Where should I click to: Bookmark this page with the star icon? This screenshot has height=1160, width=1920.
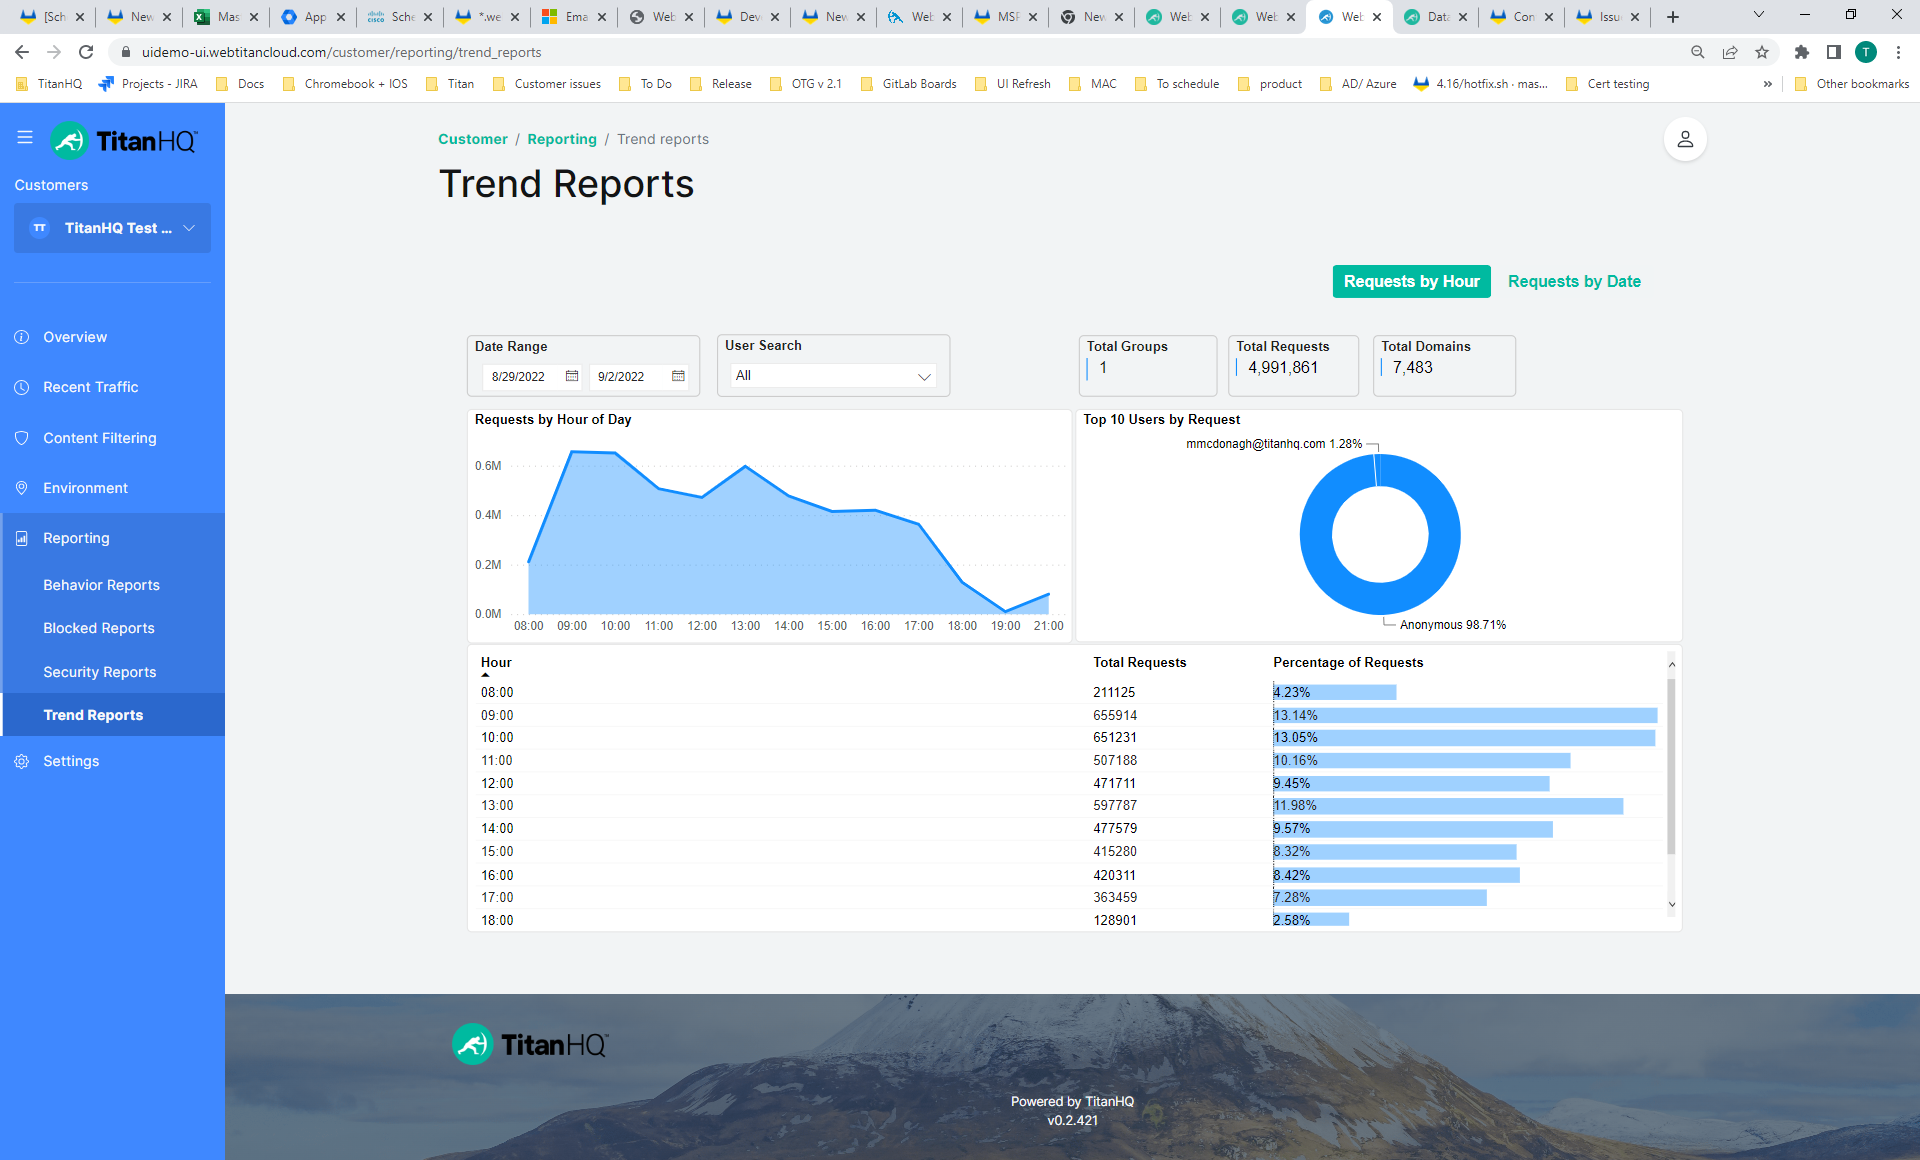(x=1762, y=52)
